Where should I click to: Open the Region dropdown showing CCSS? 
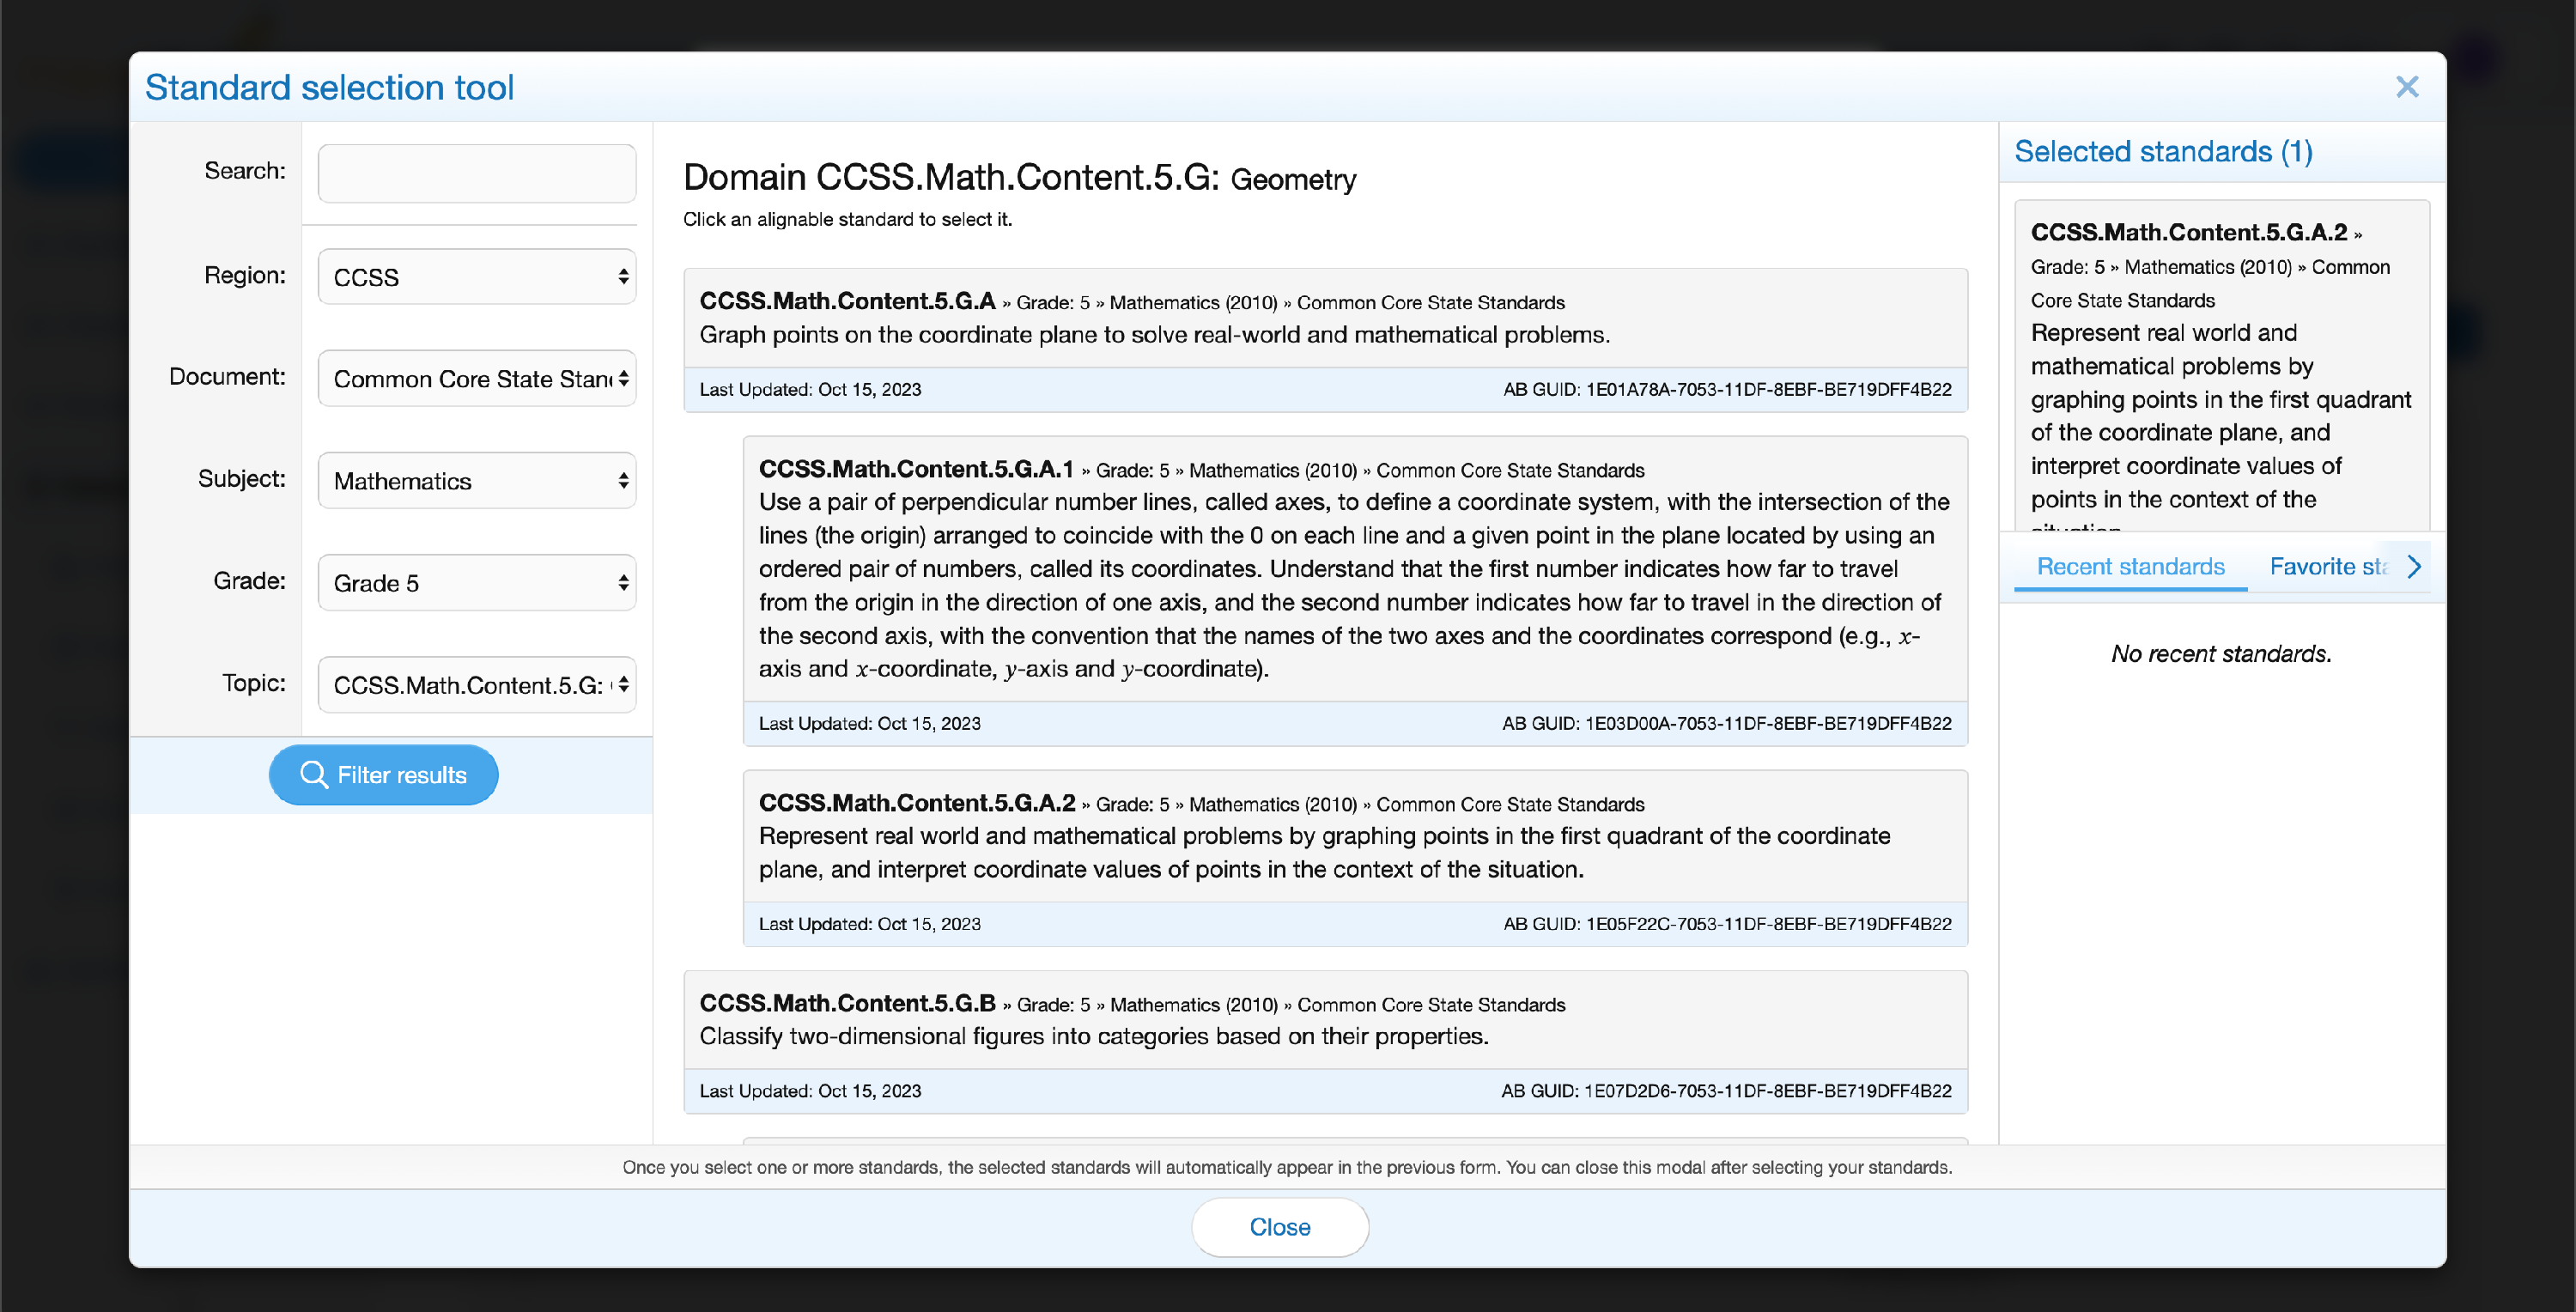[x=477, y=277]
